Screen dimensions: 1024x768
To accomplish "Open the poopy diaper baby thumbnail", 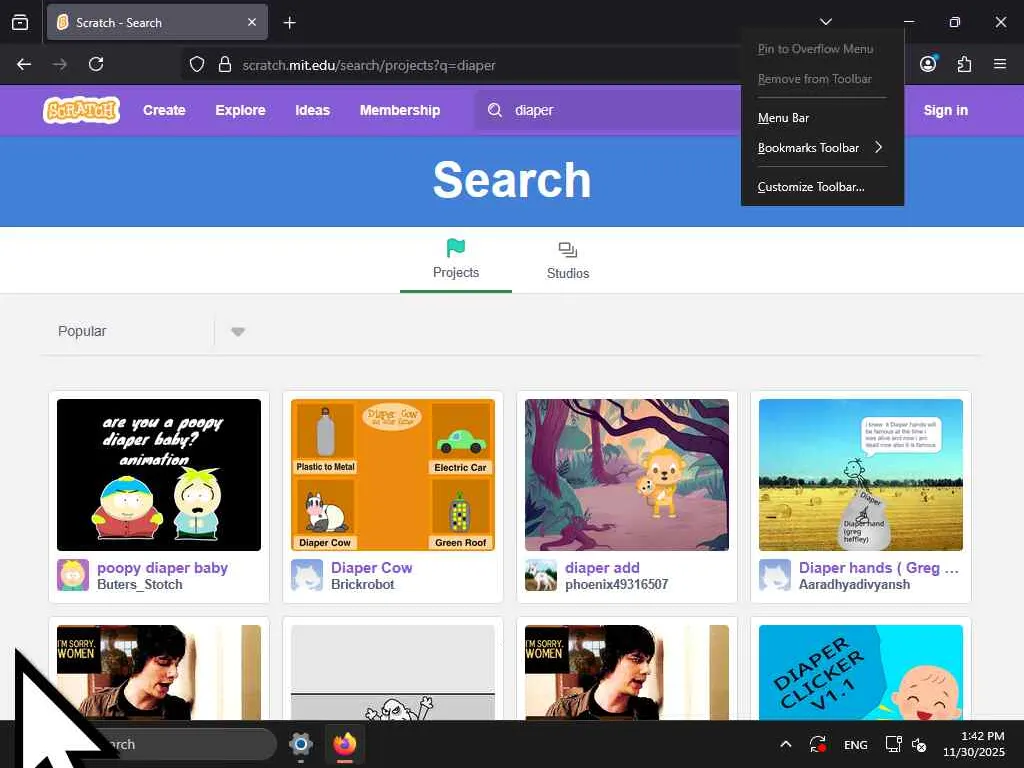I will tap(159, 475).
